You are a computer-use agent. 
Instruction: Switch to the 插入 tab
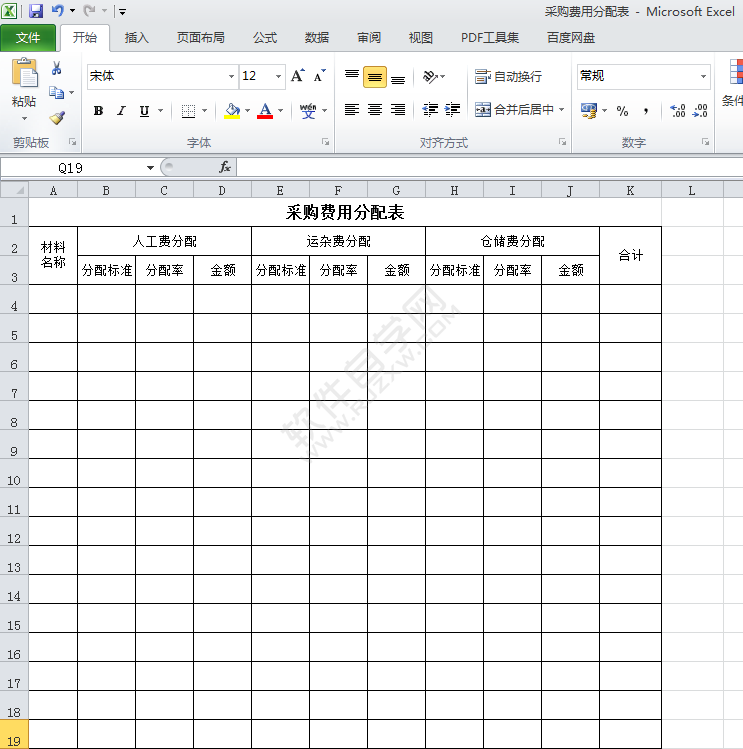click(137, 38)
